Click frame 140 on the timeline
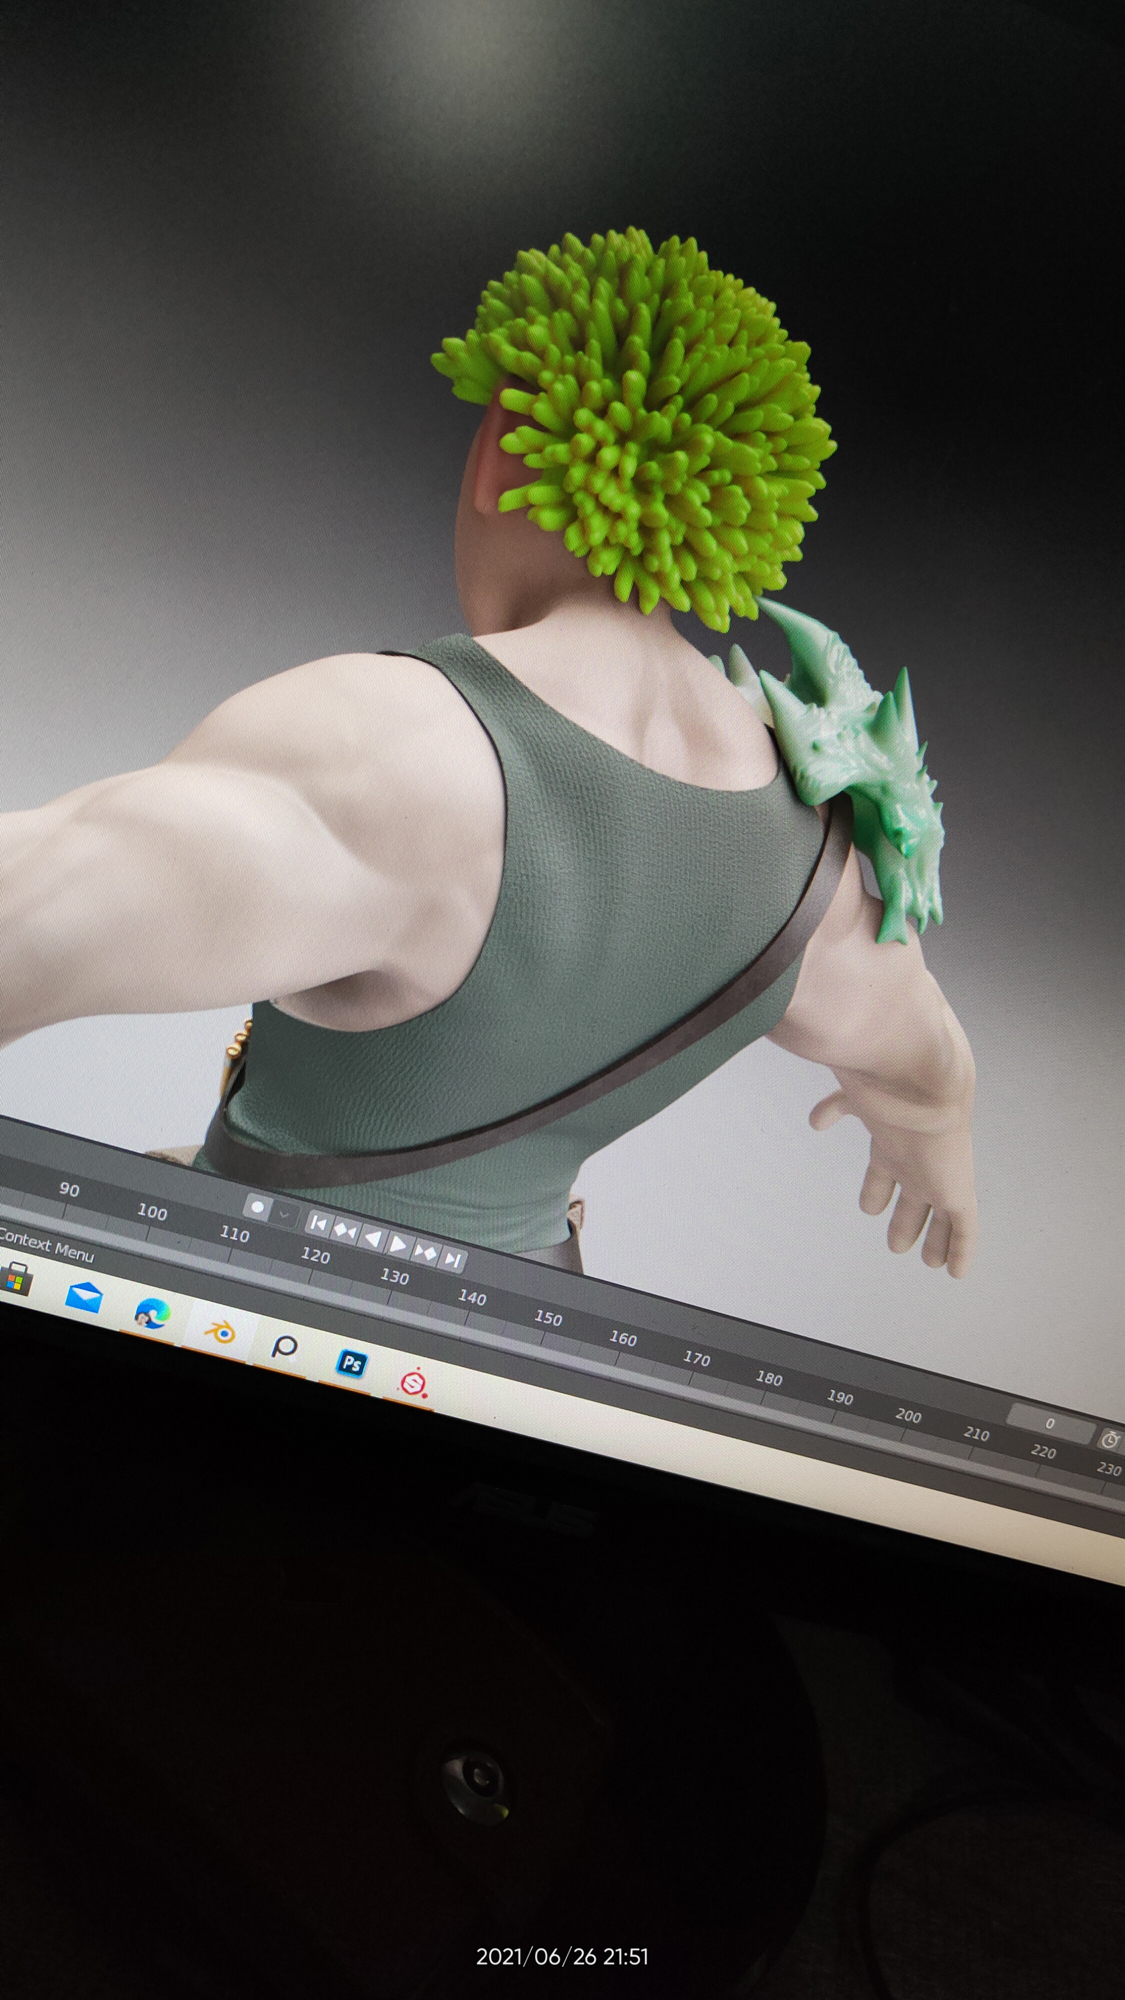The image size is (1125, 2000). [471, 1297]
